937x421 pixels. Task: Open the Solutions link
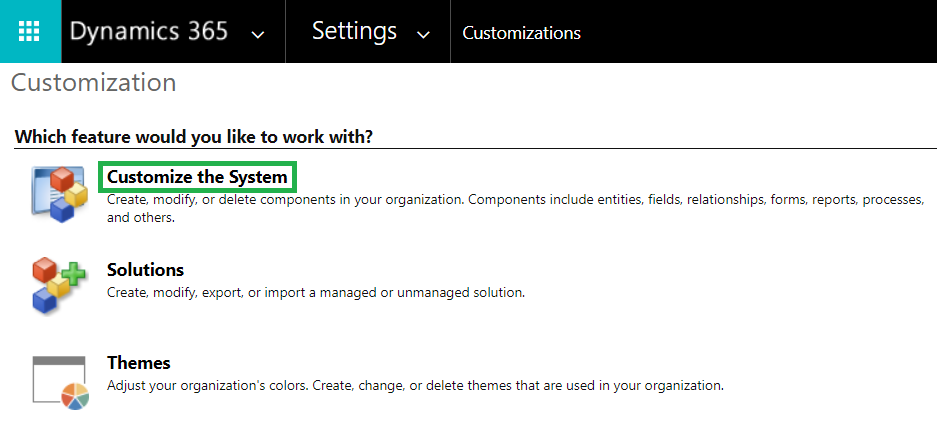pos(145,270)
